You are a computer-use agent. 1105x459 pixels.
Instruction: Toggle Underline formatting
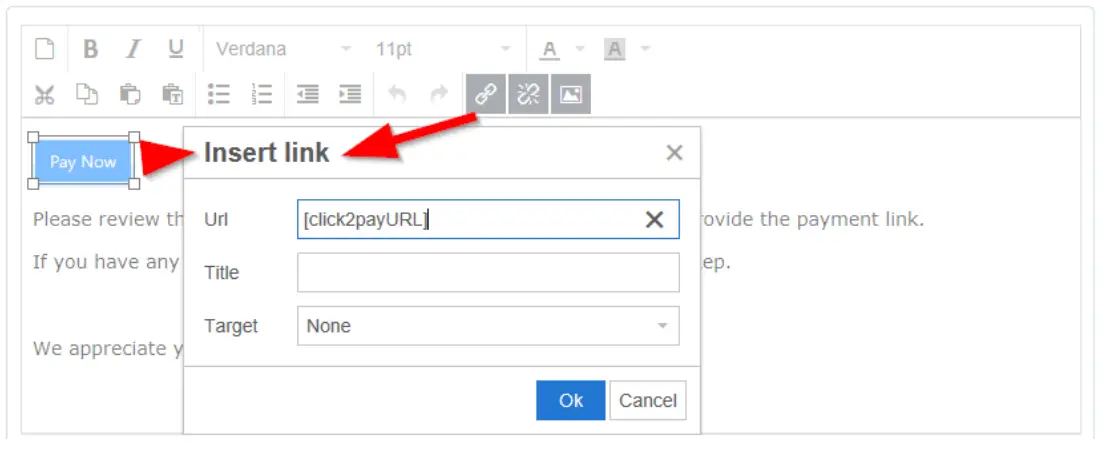175,49
